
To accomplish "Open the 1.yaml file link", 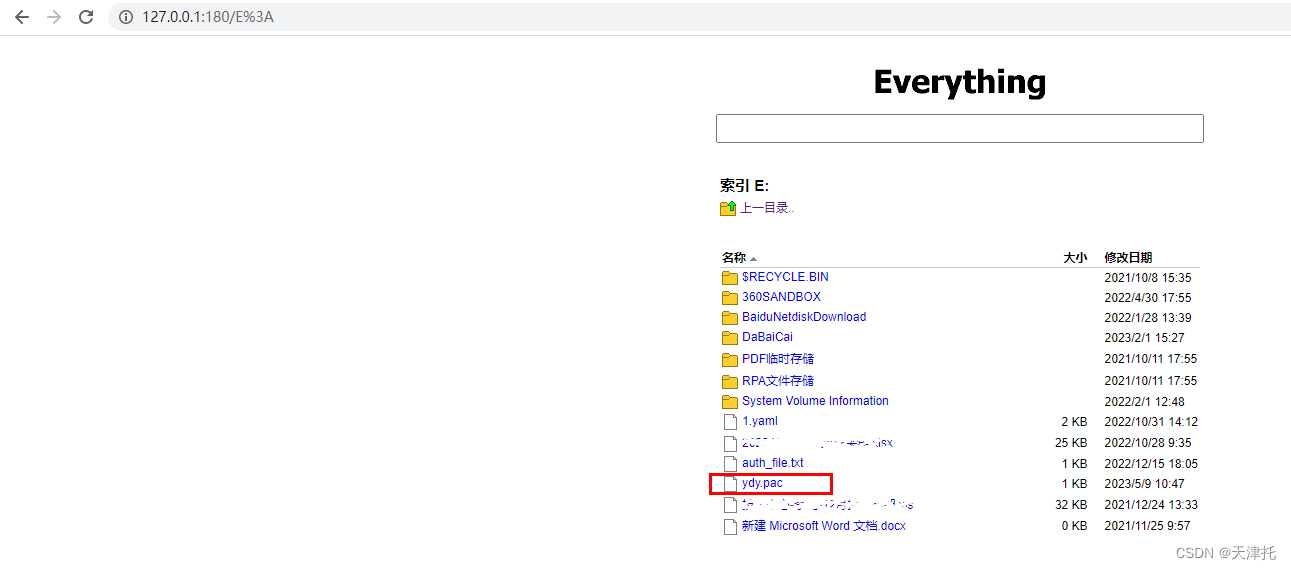I will pos(759,421).
